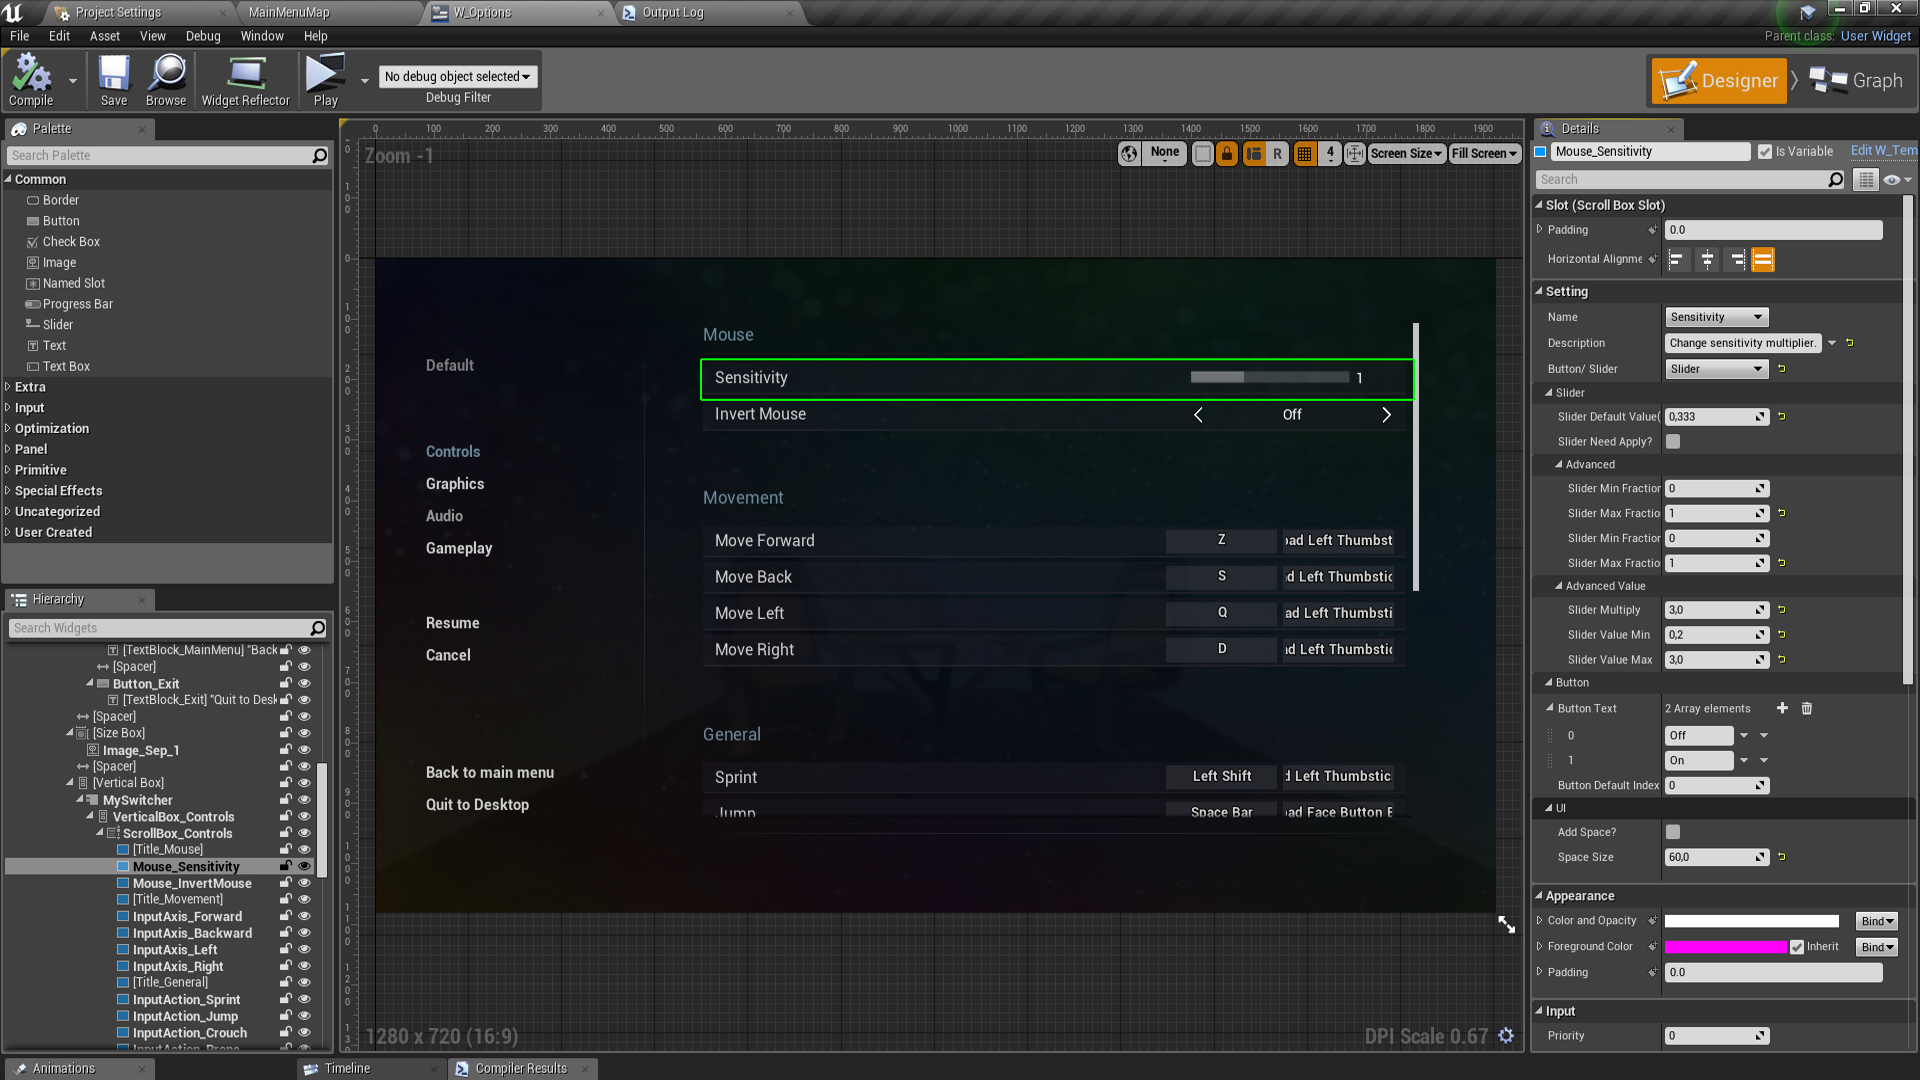Open DPI Scale settings gear
Screen dimensions: 1920x1080
coord(1506,1036)
